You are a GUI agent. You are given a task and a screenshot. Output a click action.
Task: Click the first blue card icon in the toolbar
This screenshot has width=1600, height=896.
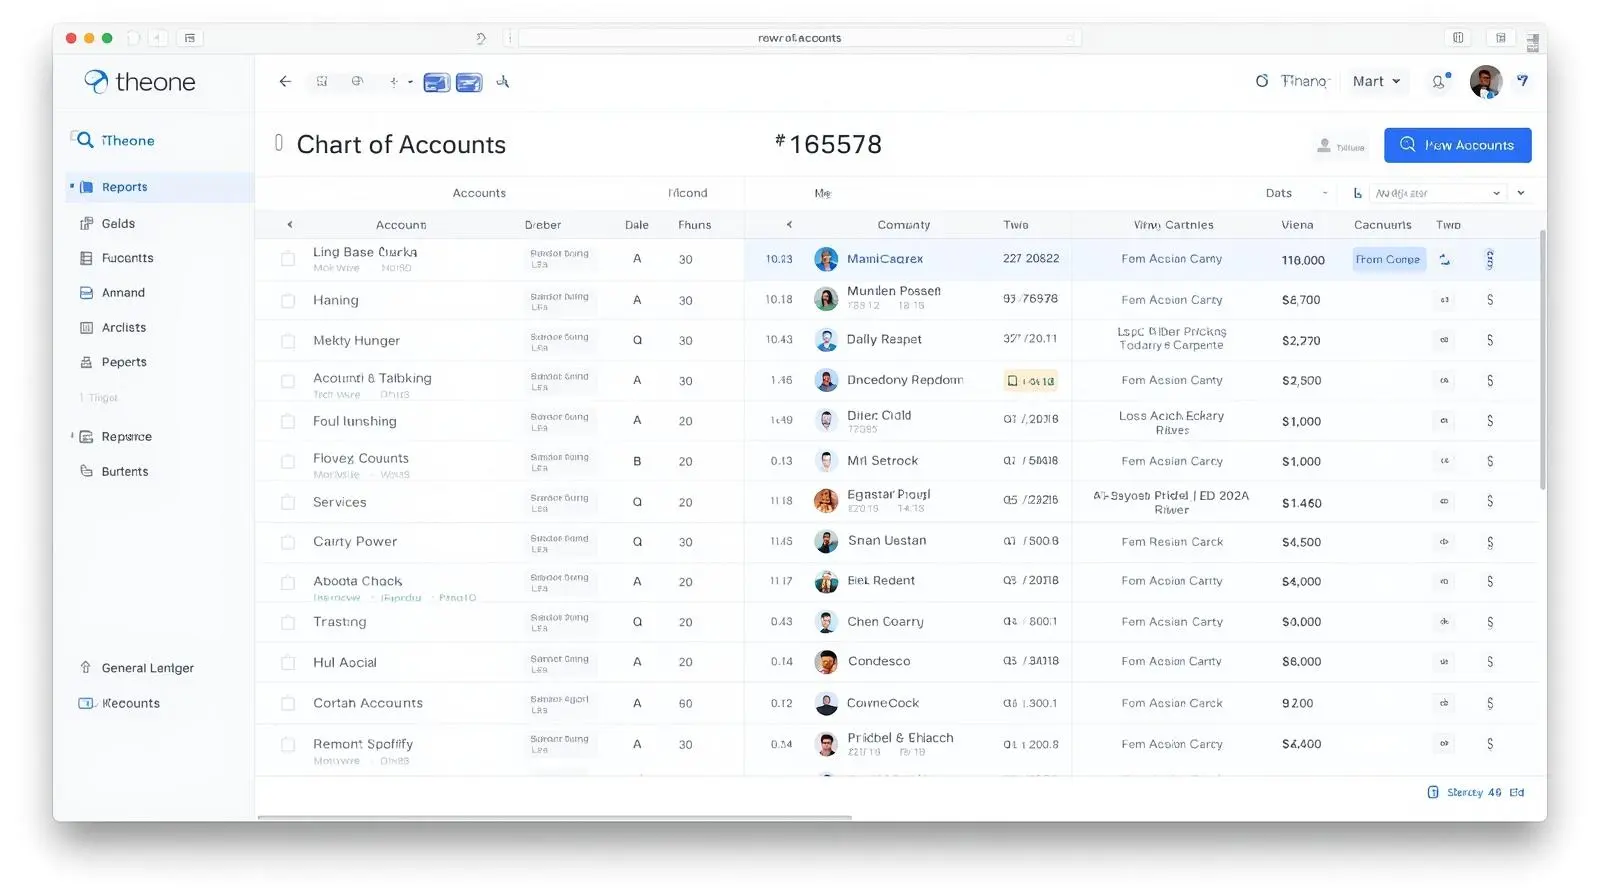tap(436, 83)
